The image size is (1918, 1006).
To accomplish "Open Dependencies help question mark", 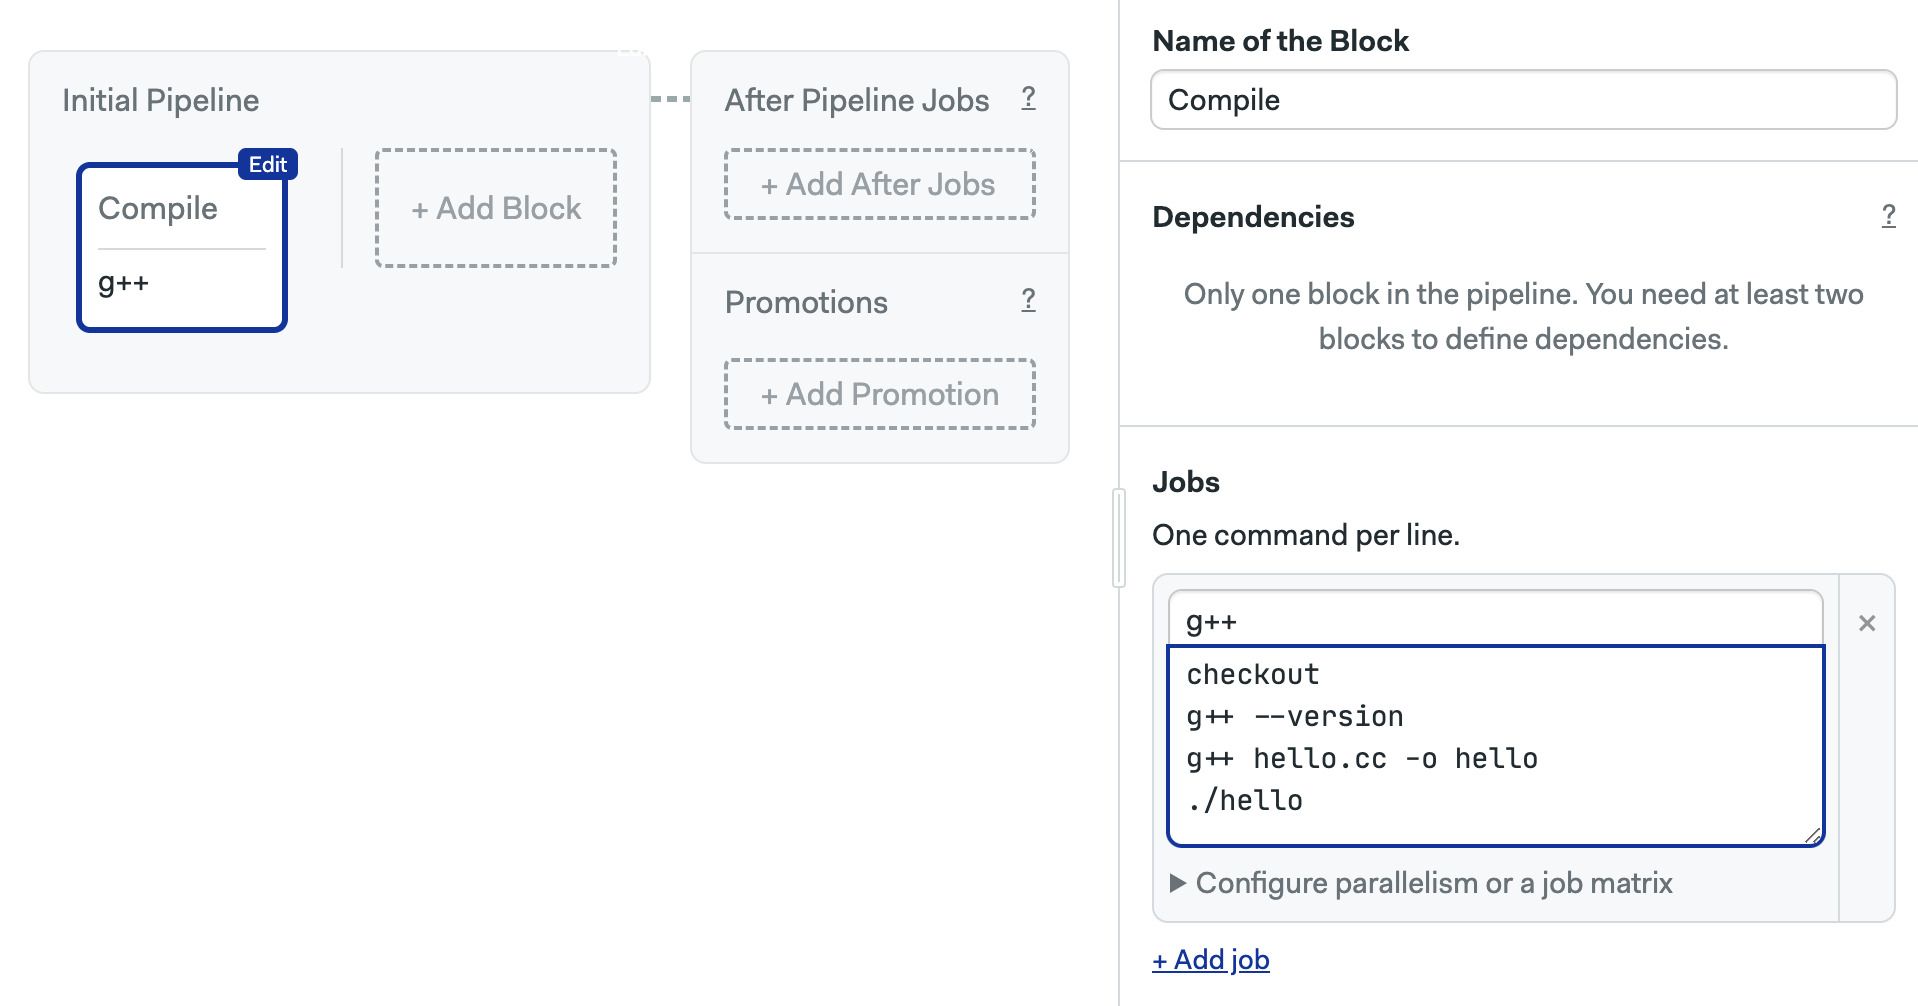I will (1888, 216).
